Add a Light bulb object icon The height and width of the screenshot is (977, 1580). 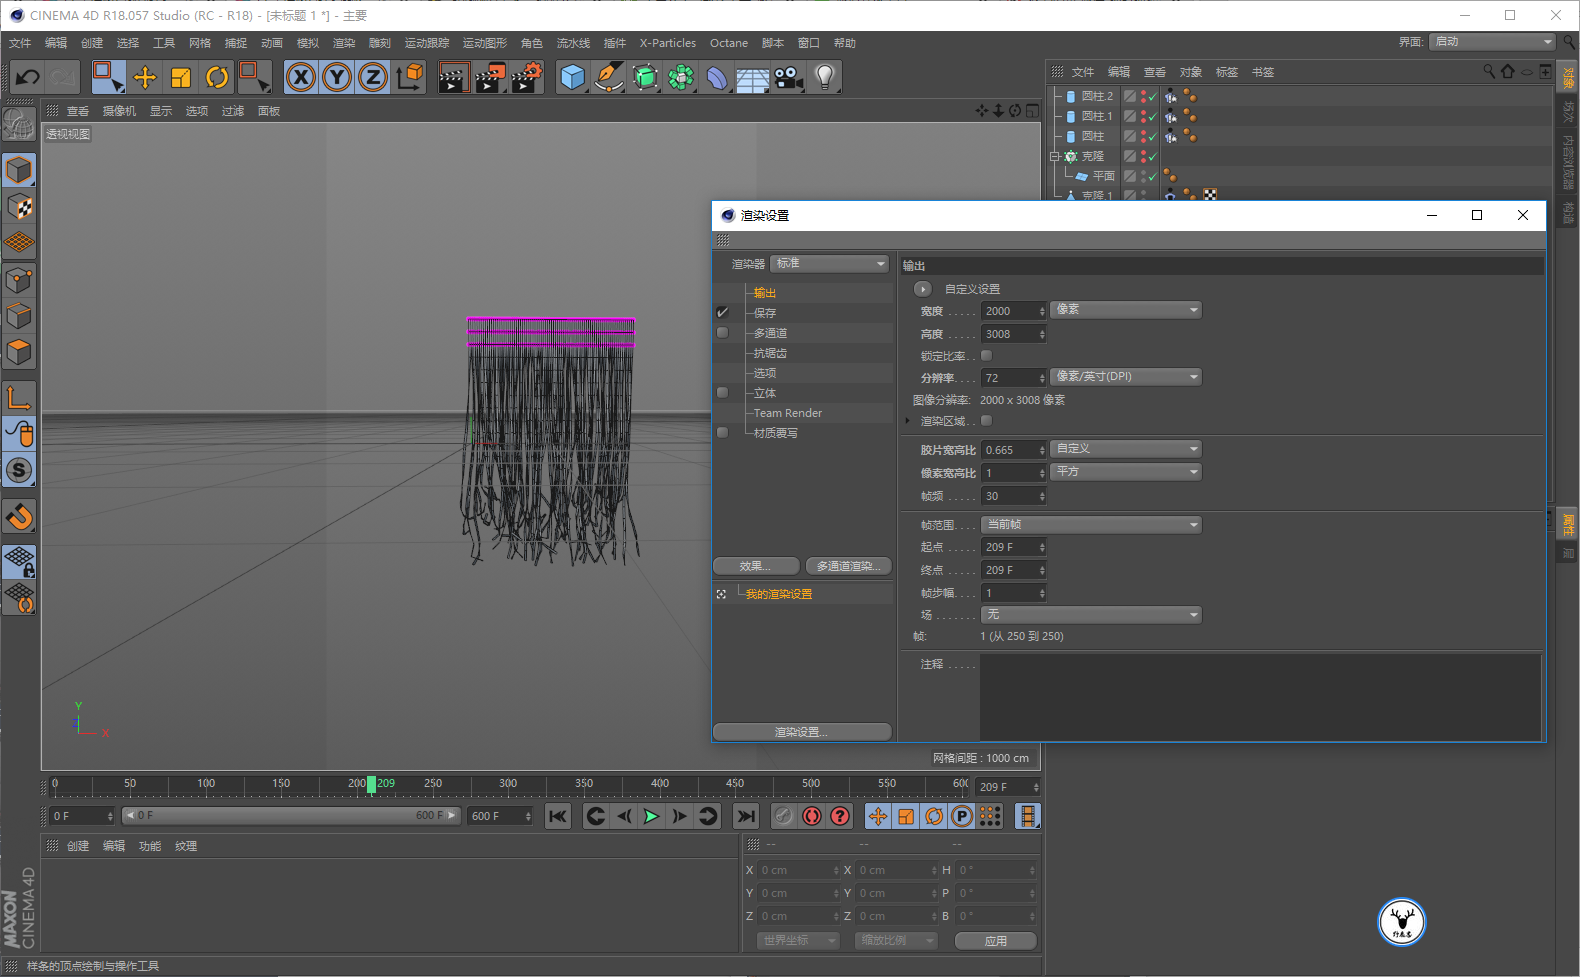(x=824, y=77)
